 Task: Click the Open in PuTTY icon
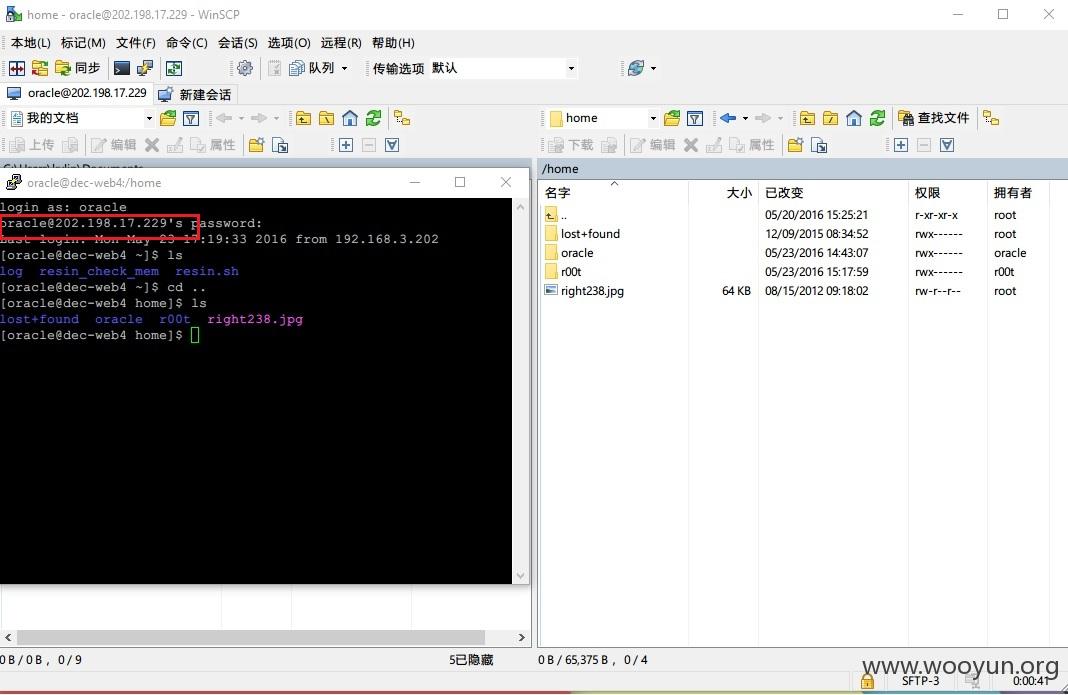tap(145, 68)
